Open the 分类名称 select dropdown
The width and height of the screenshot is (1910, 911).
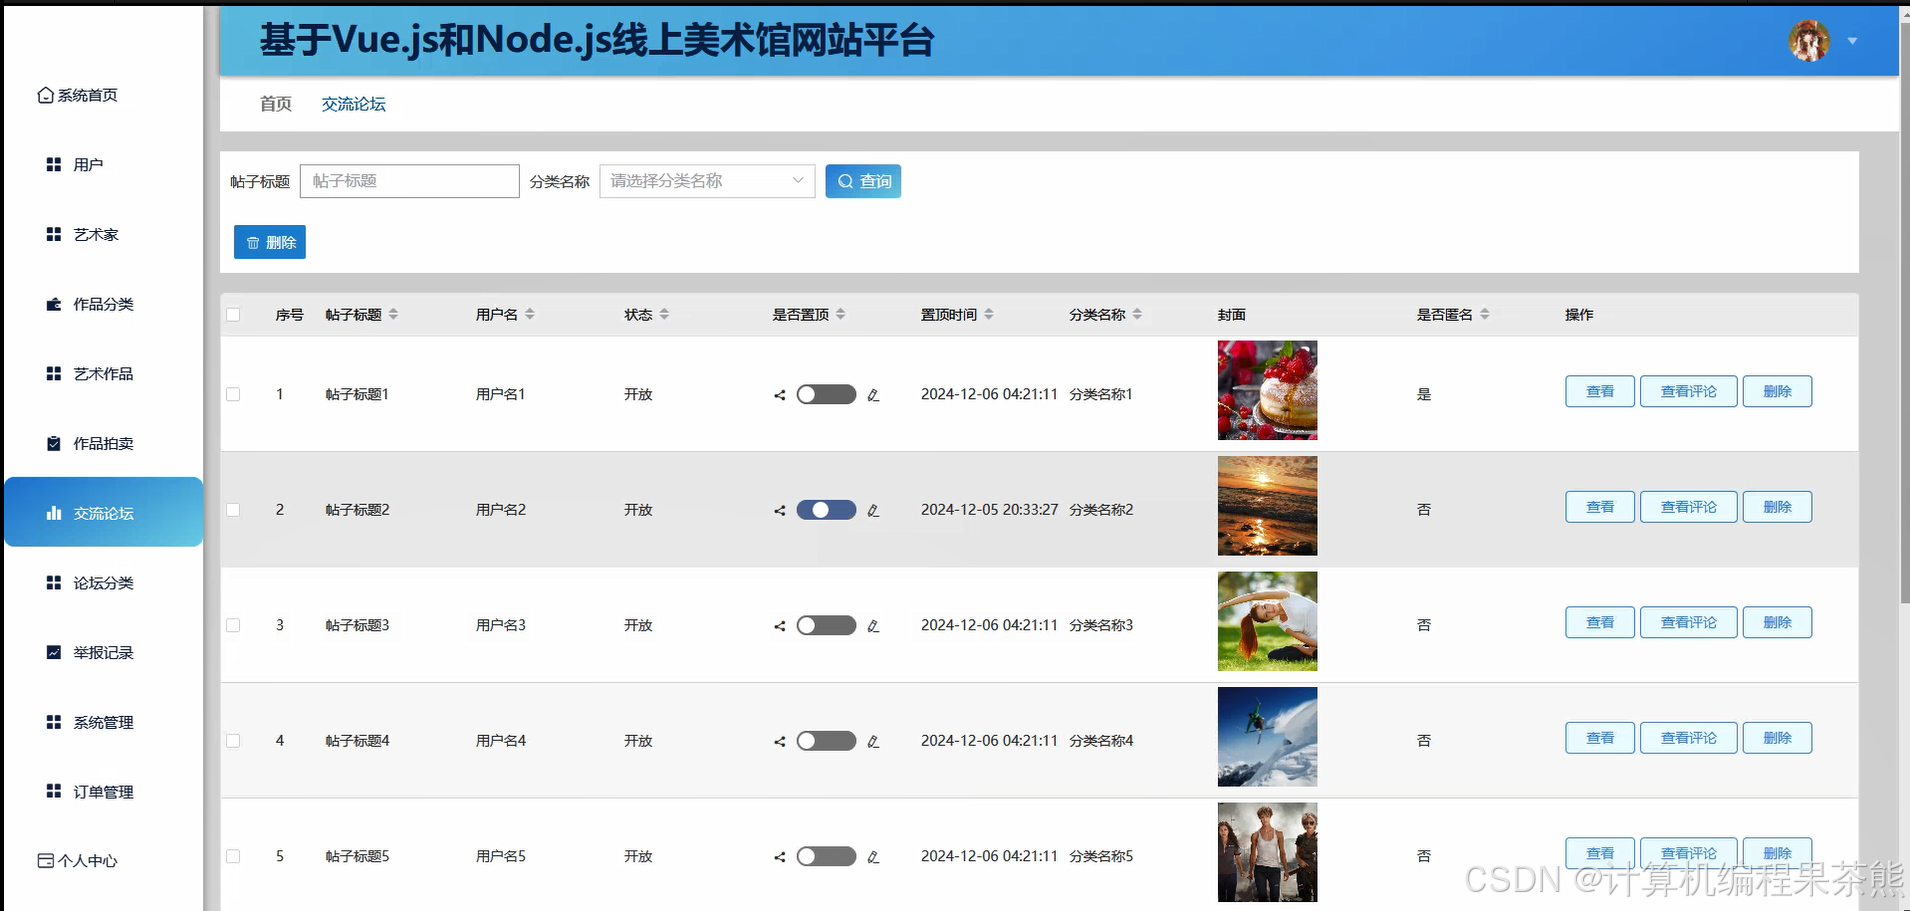coord(707,181)
